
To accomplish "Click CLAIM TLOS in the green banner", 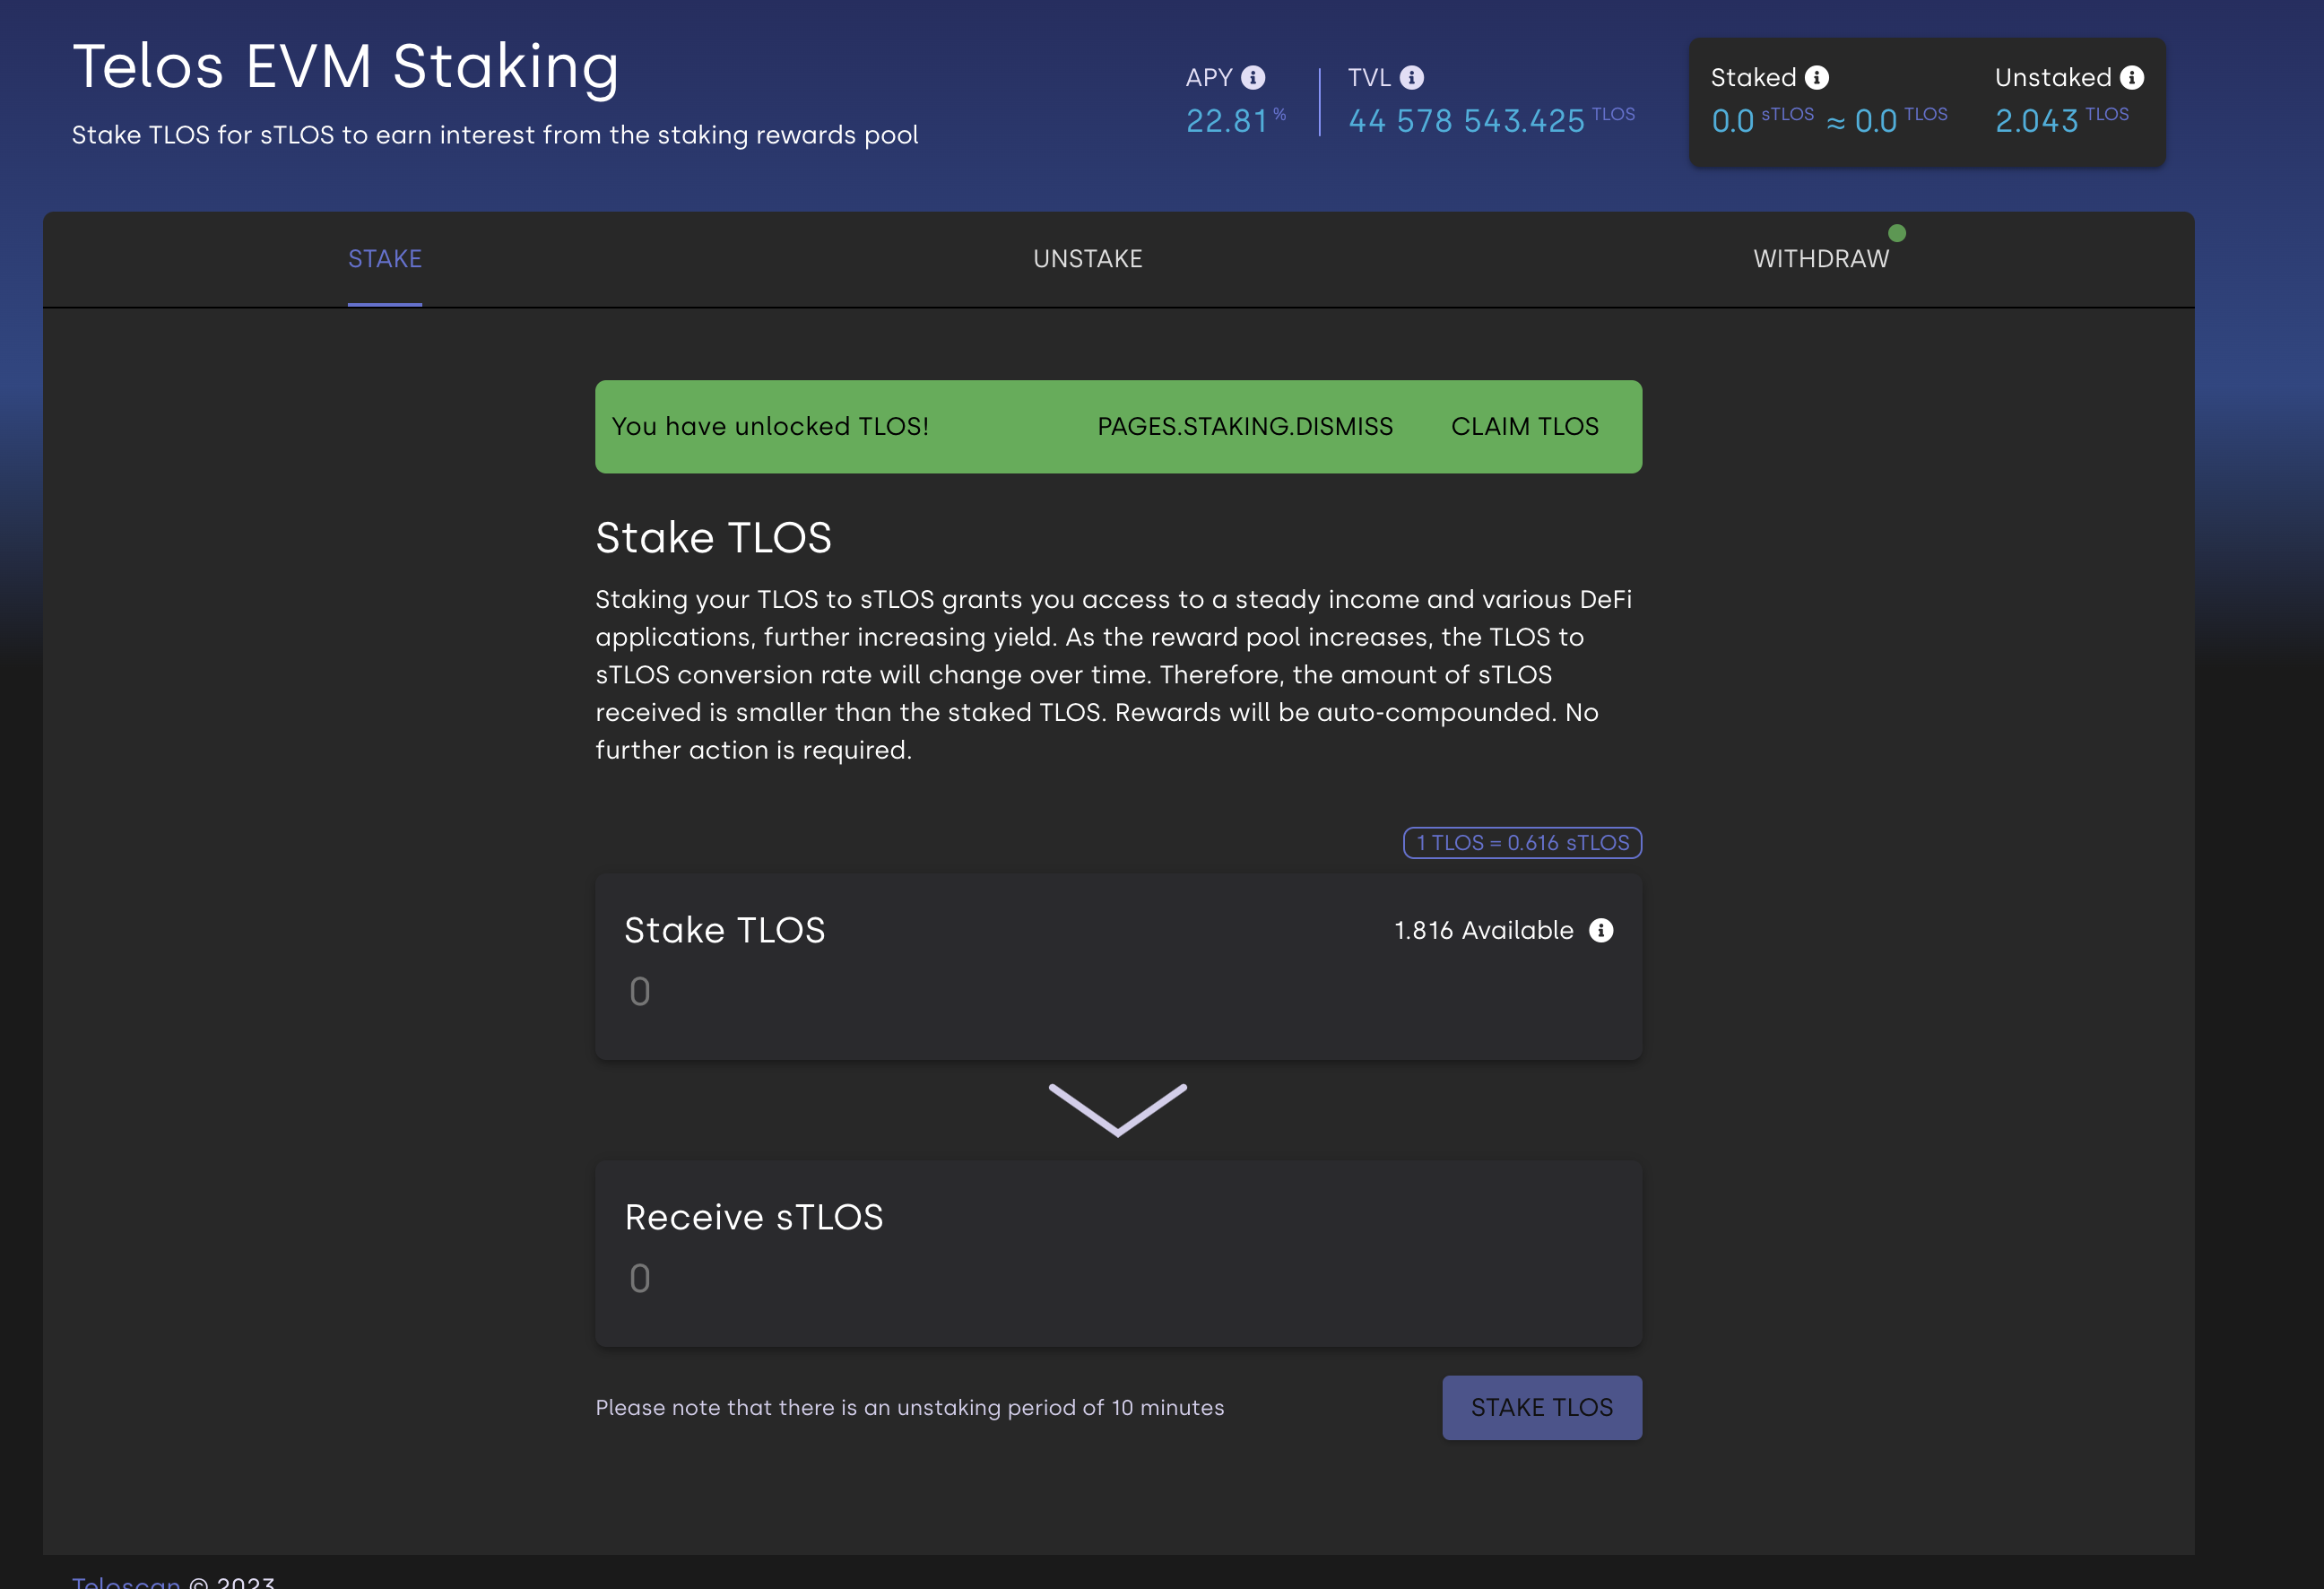I will (1525, 426).
